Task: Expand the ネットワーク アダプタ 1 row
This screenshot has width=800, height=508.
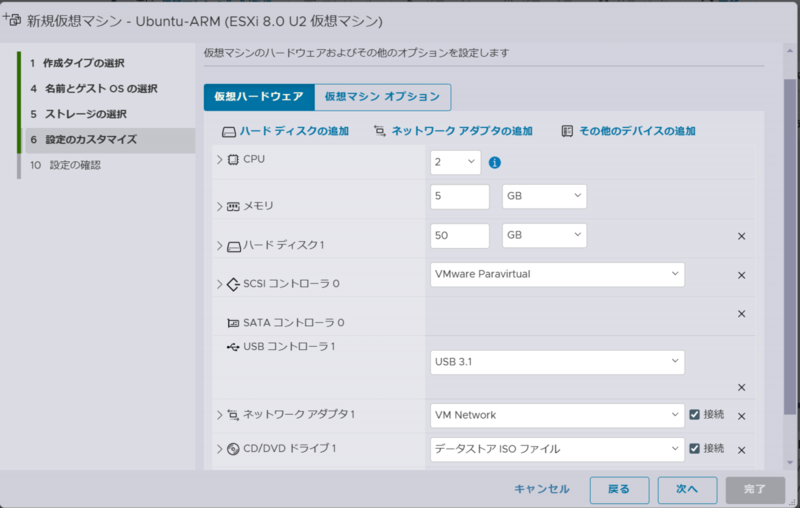Action: click(219, 415)
